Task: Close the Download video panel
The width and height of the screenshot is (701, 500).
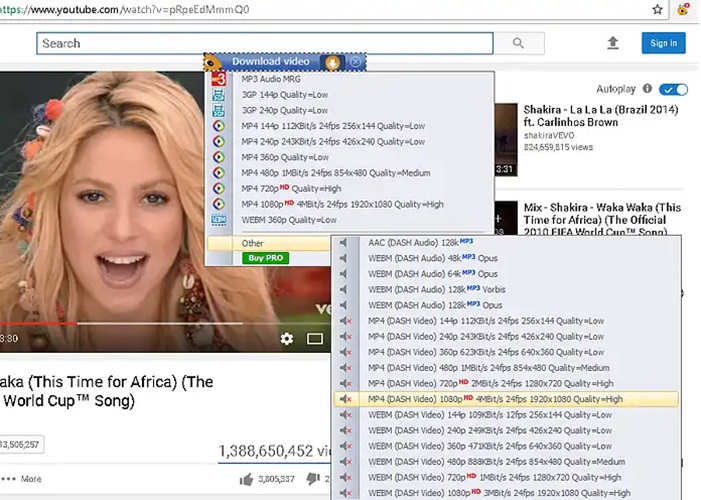Action: (357, 62)
